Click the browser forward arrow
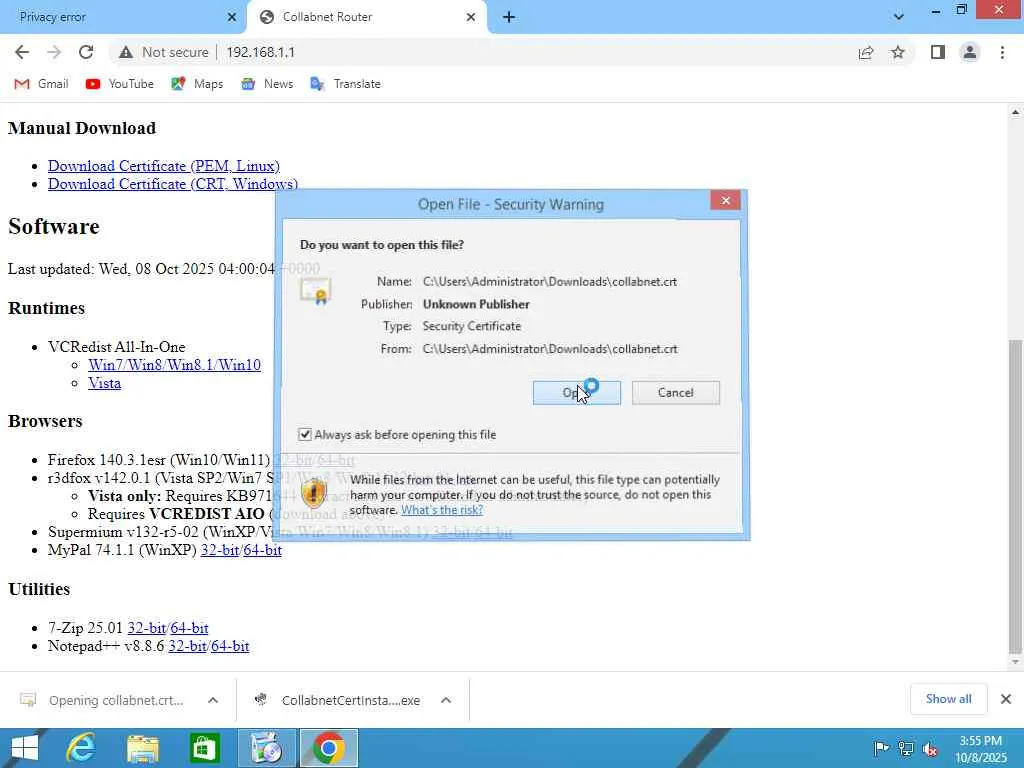The height and width of the screenshot is (768, 1024). (x=54, y=52)
